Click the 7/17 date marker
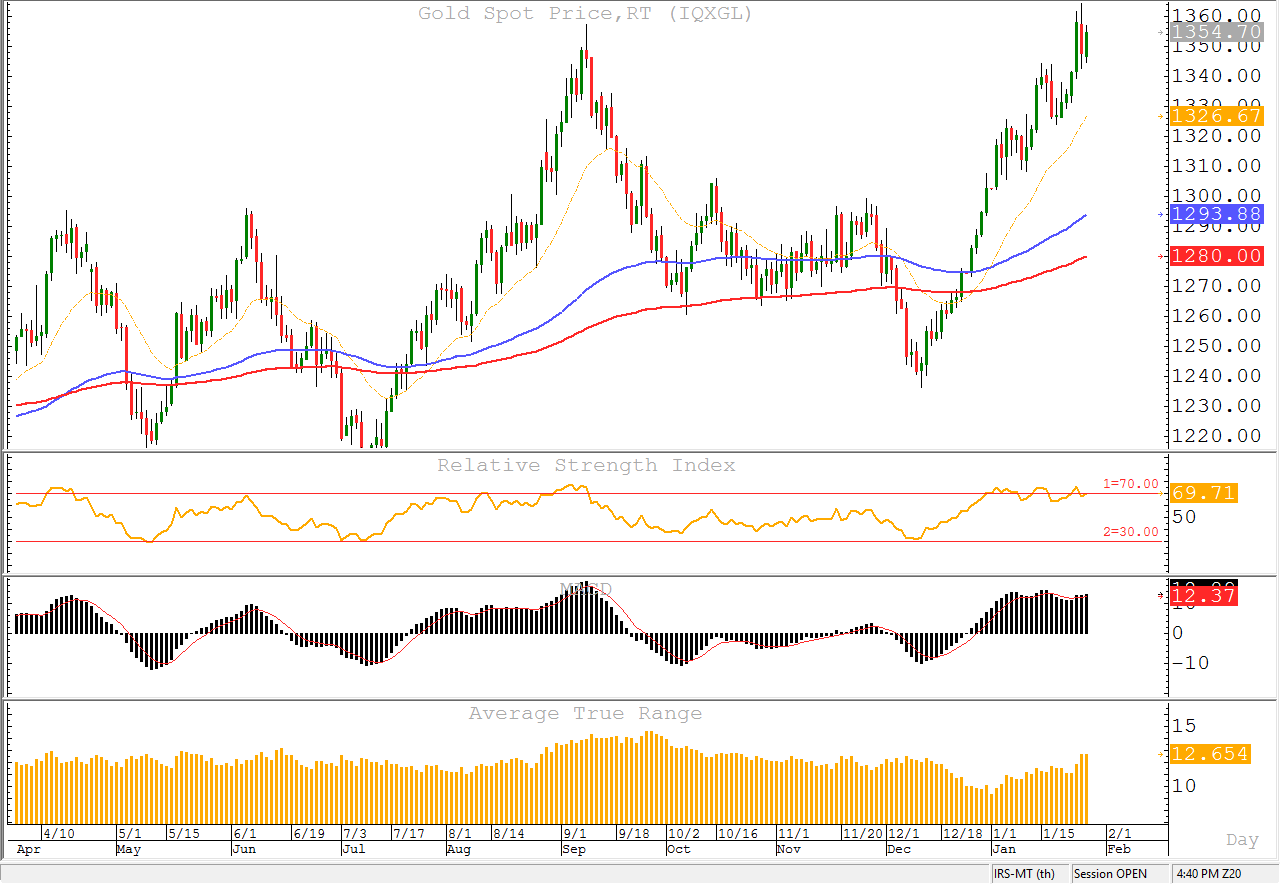The width and height of the screenshot is (1280, 884). [x=408, y=833]
